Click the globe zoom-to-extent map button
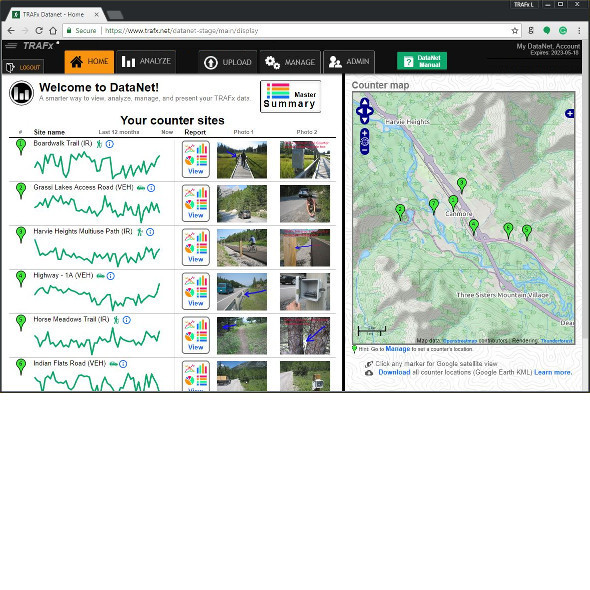The width and height of the screenshot is (590, 590). (365, 141)
